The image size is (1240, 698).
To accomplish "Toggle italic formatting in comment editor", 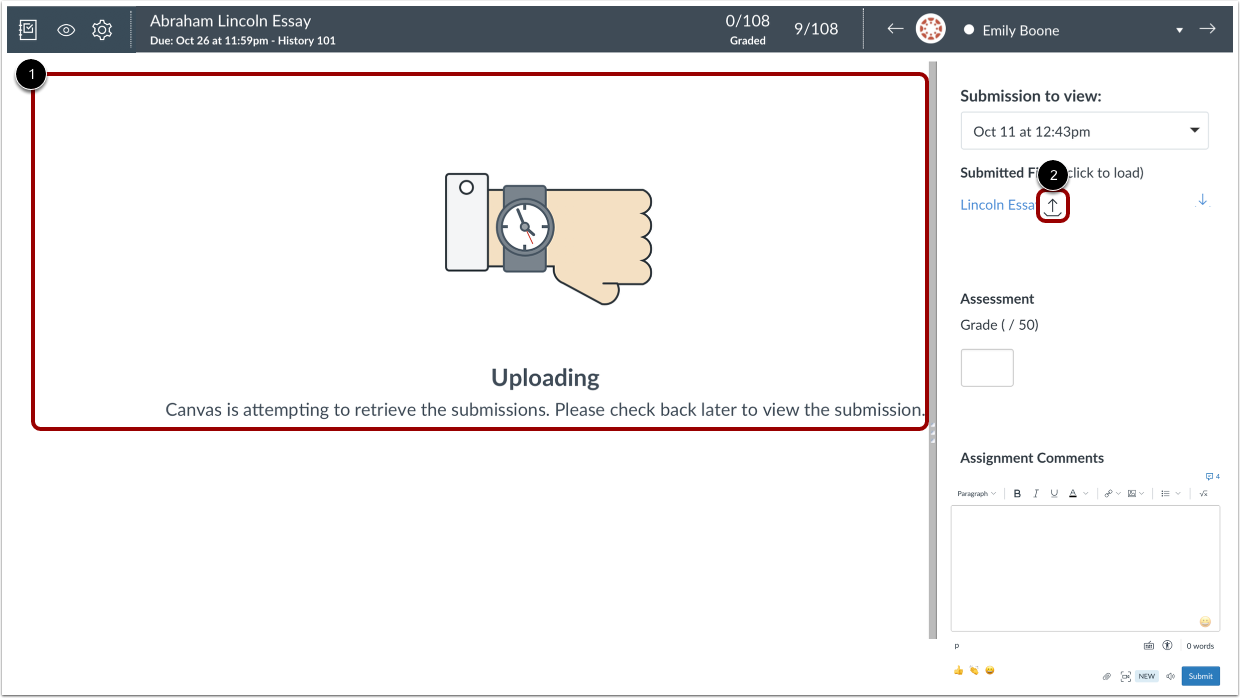I will click(x=1035, y=493).
